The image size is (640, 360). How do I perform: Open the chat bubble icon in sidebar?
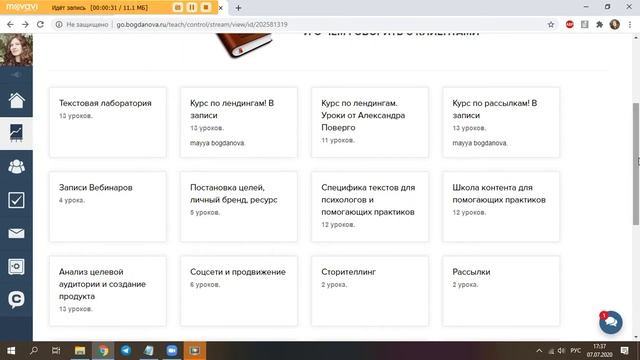16,300
